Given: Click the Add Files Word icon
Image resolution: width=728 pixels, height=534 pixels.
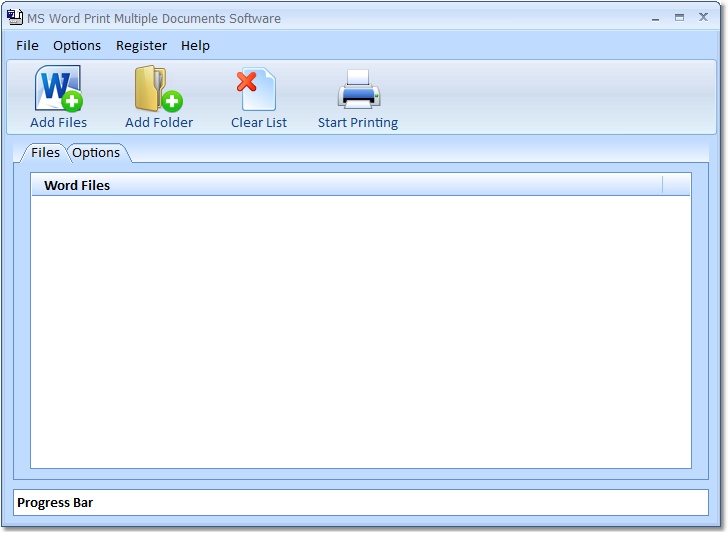Looking at the screenshot, I should point(58,89).
